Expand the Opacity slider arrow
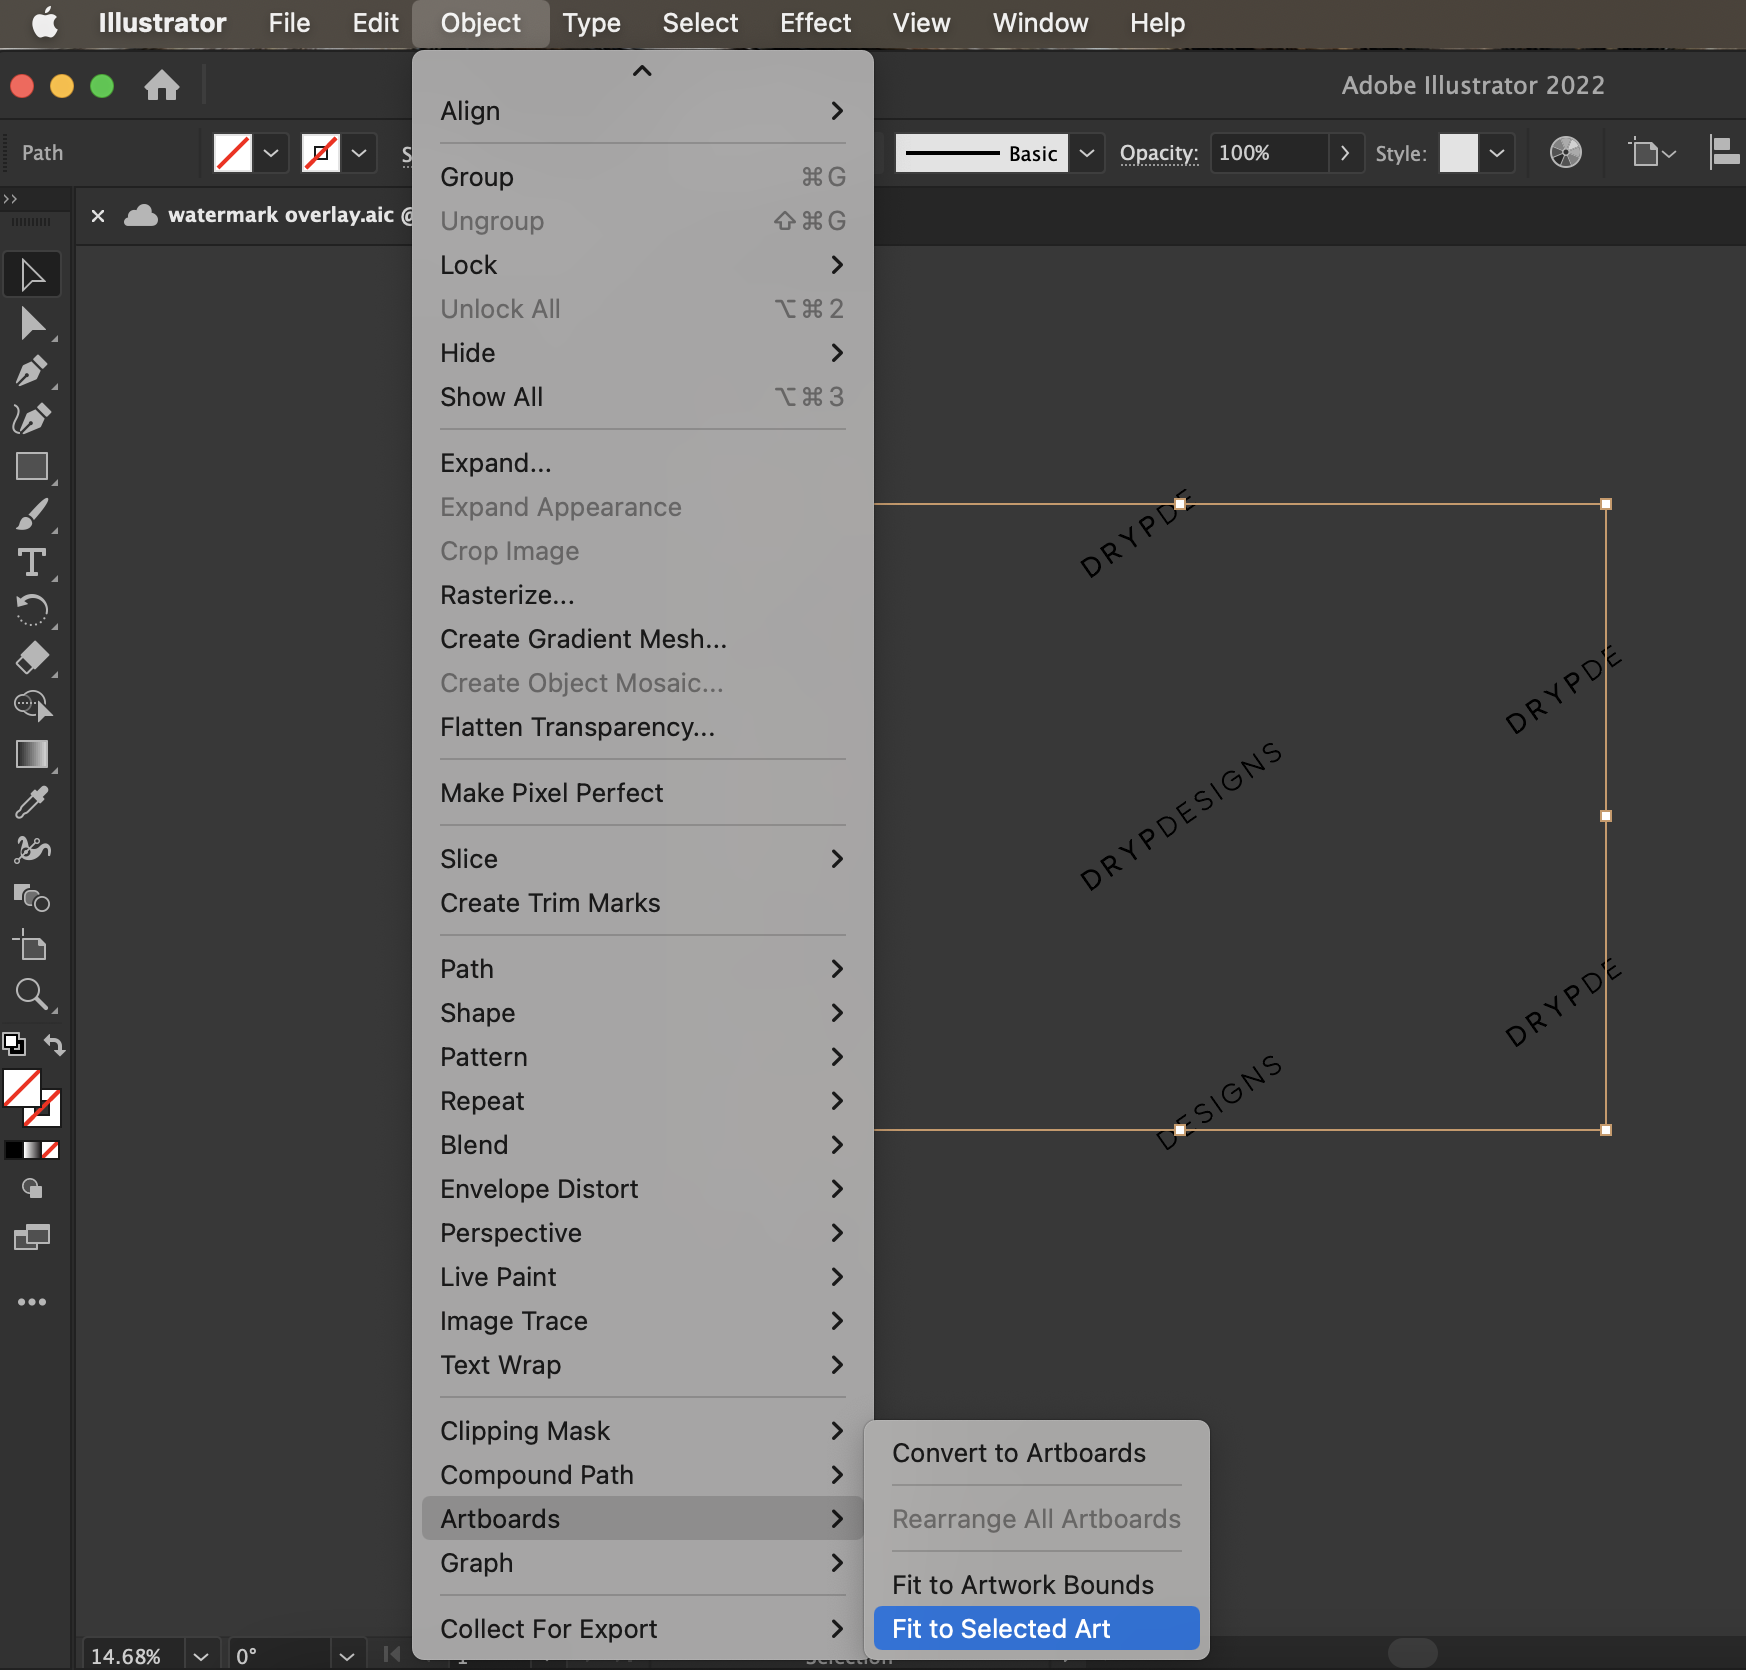This screenshot has width=1746, height=1670. click(x=1346, y=153)
